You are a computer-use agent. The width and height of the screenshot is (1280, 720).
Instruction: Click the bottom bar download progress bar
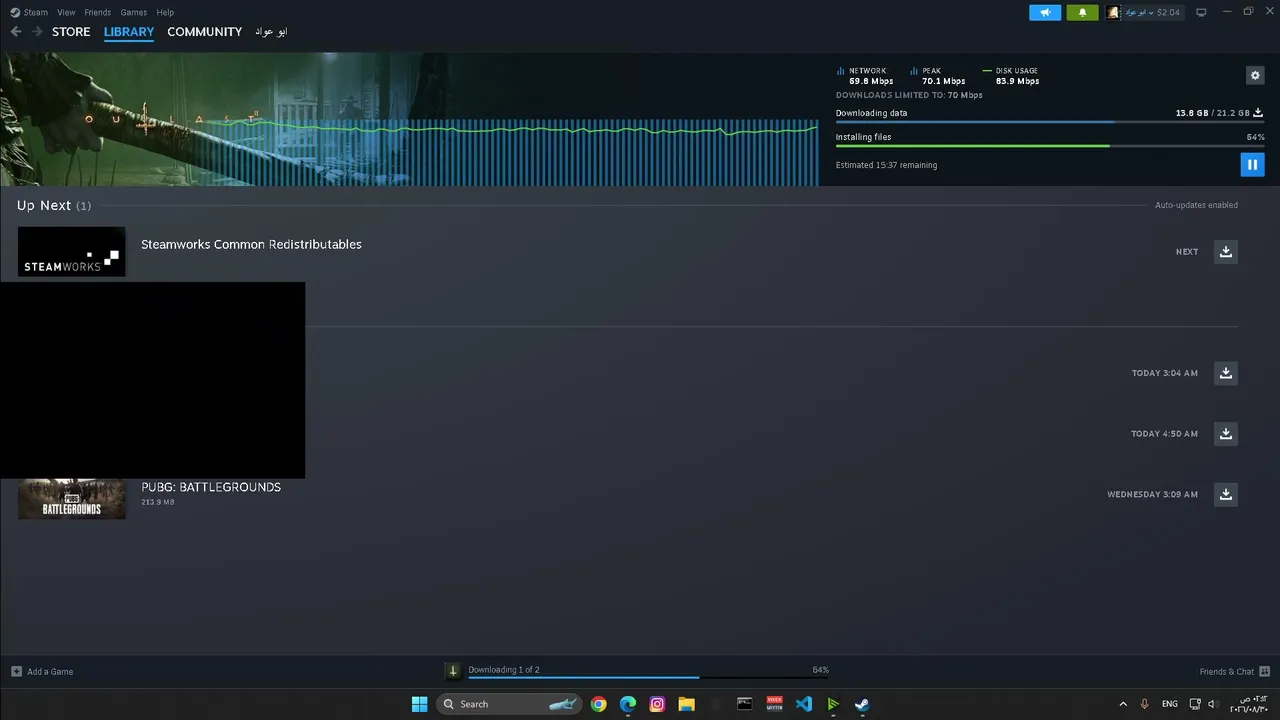pyautogui.click(x=648, y=678)
